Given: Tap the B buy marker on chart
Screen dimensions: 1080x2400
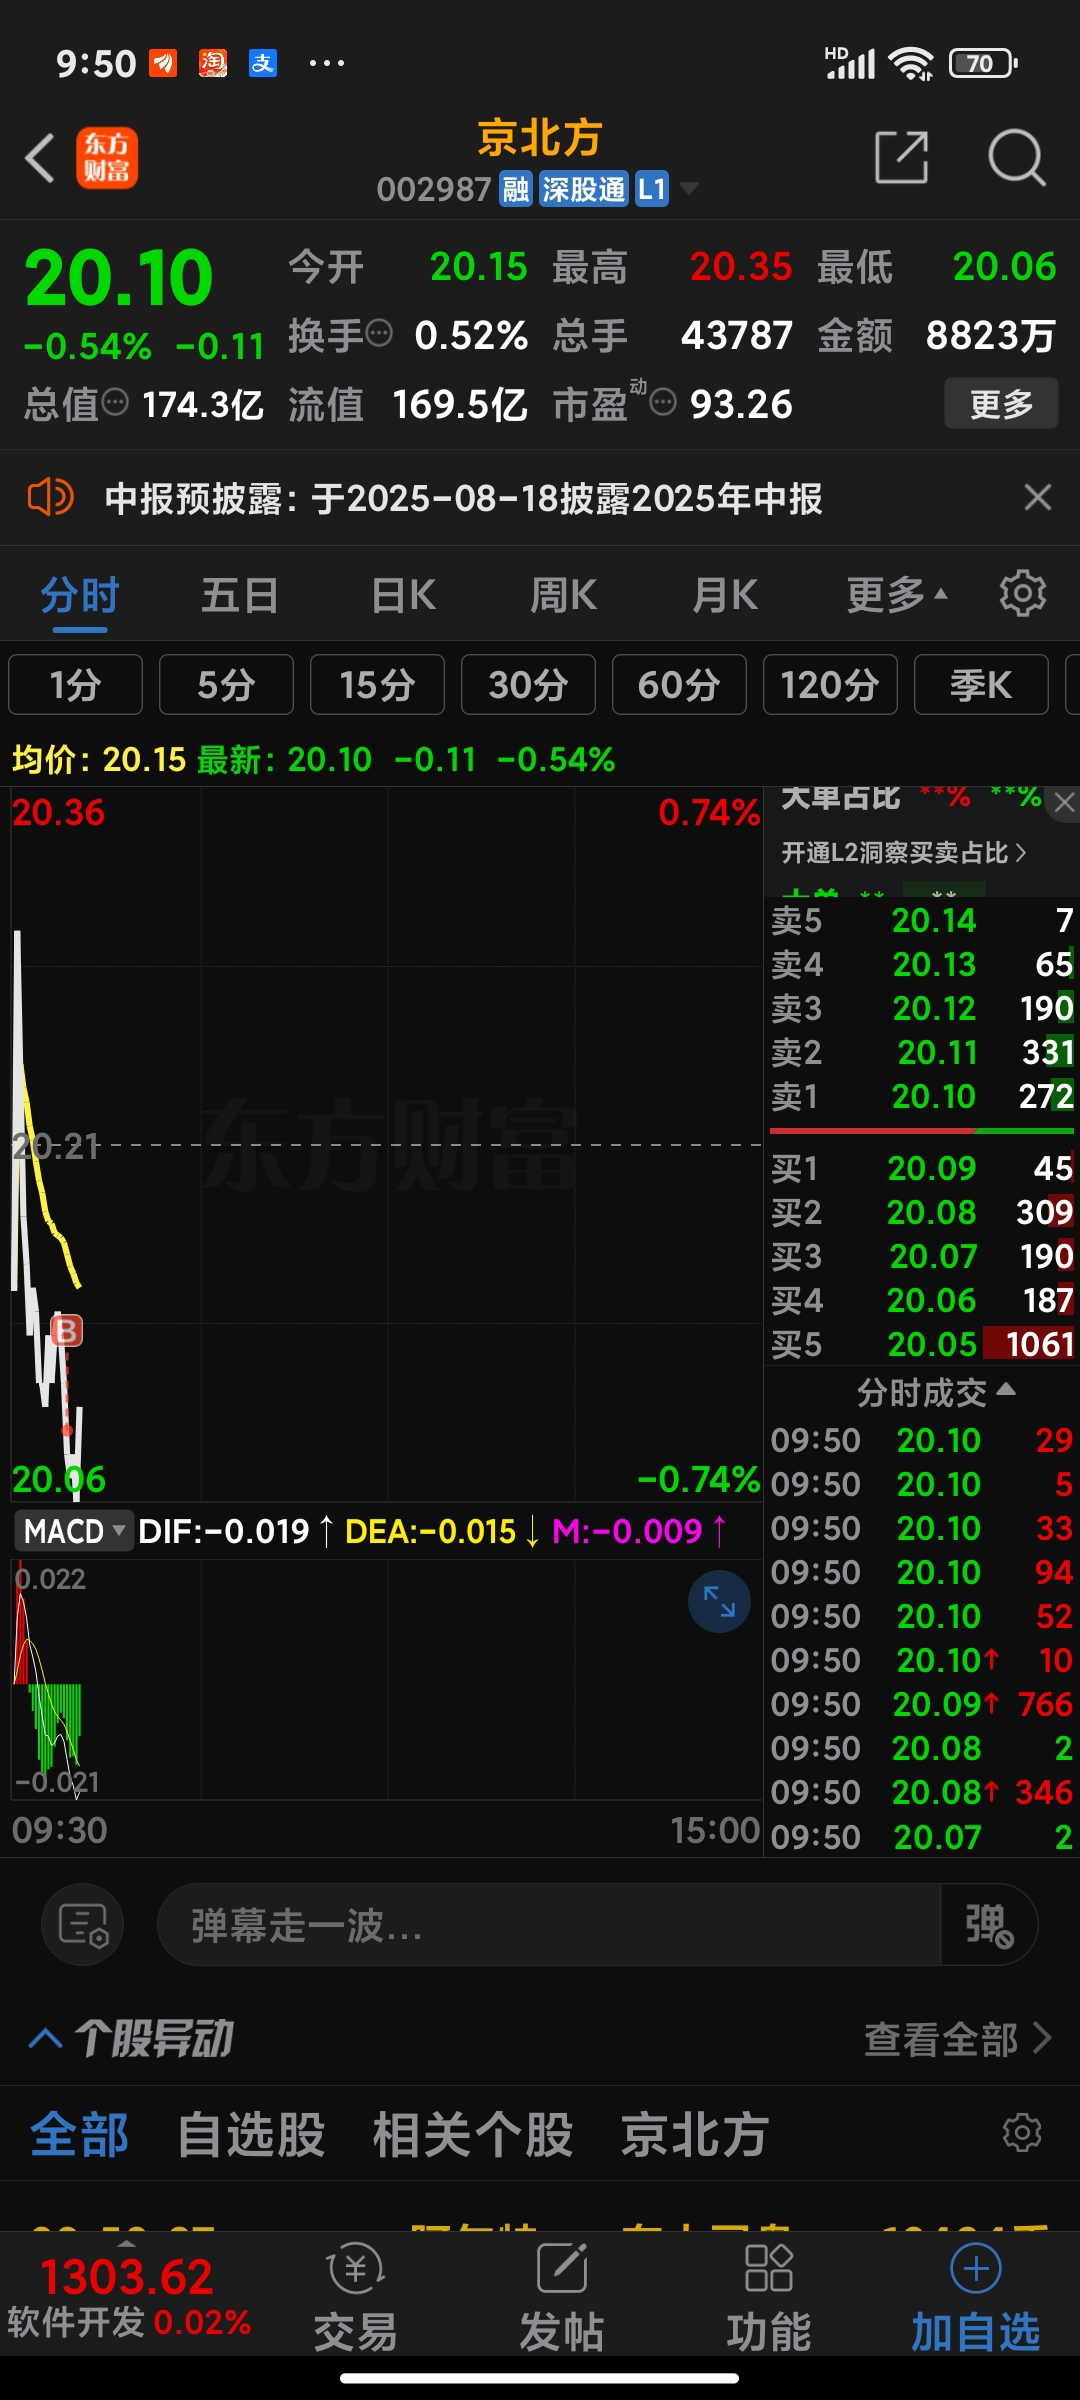Looking at the screenshot, I should (x=66, y=1330).
